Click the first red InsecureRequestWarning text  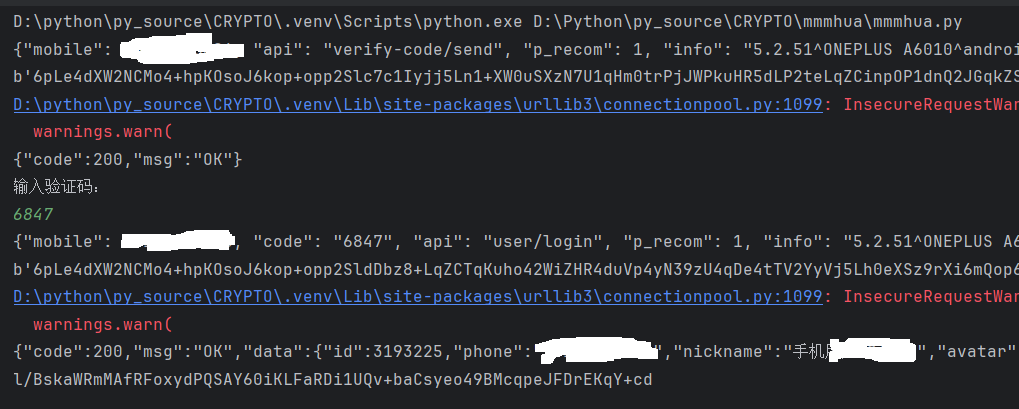click(931, 104)
